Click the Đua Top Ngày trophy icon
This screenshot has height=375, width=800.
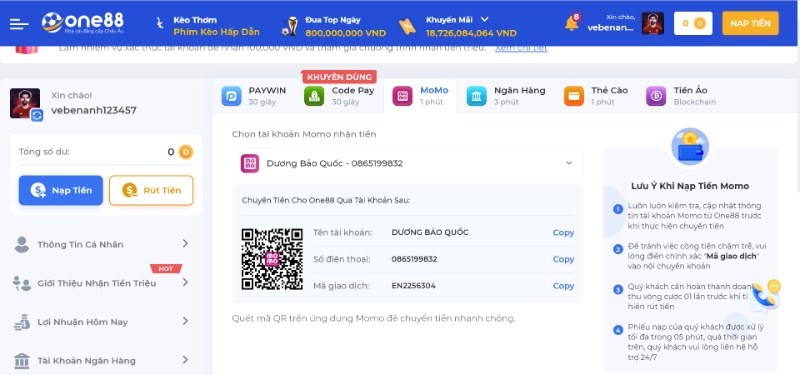291,26
